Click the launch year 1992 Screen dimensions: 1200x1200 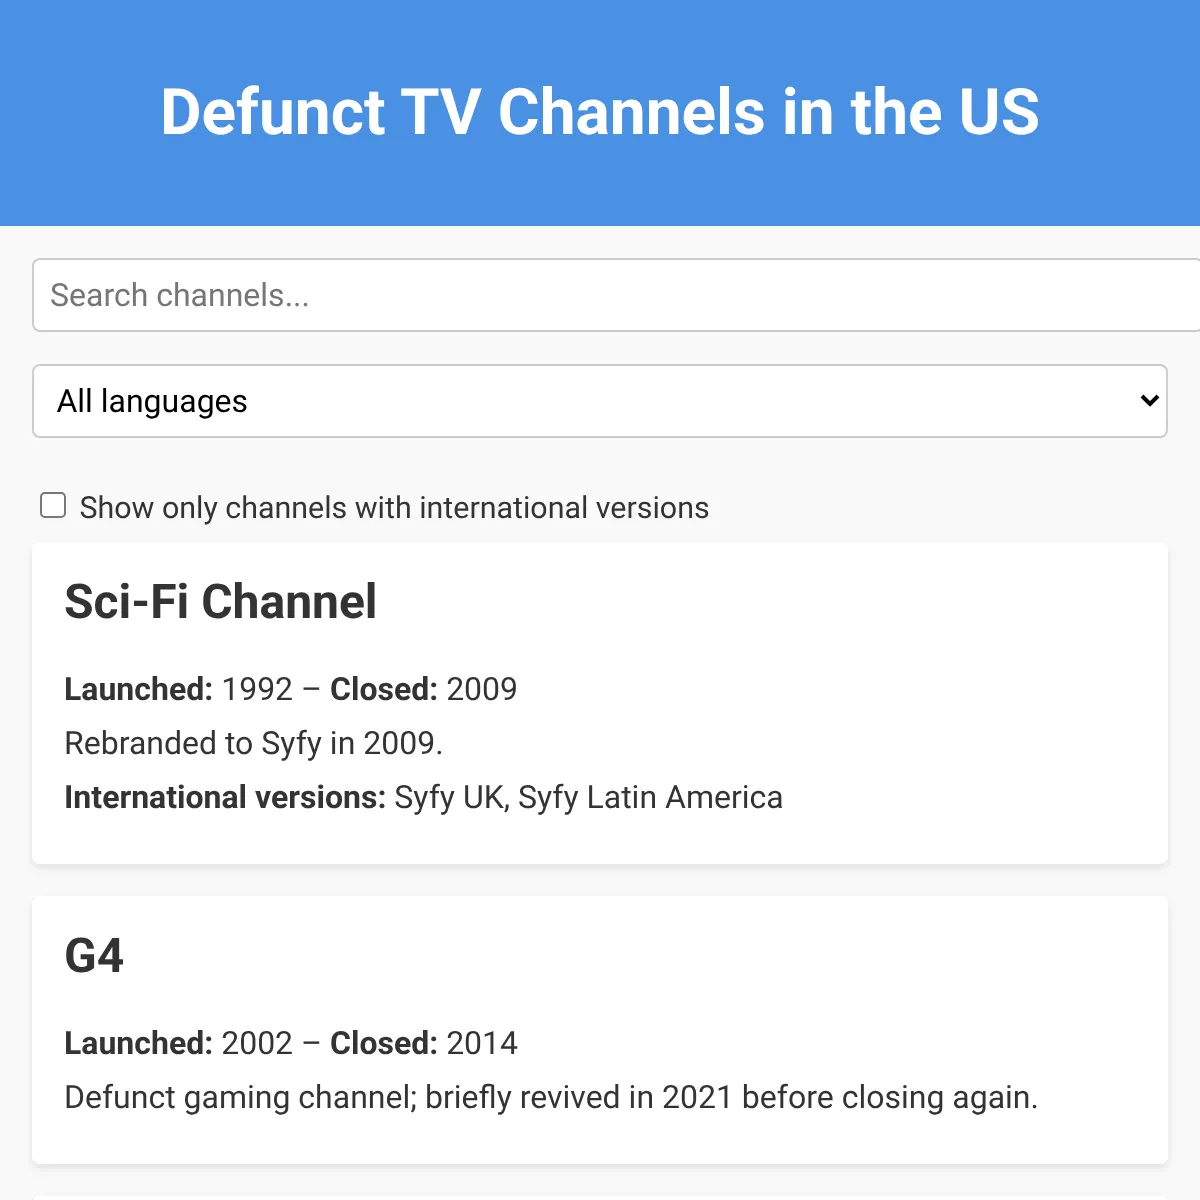257,689
